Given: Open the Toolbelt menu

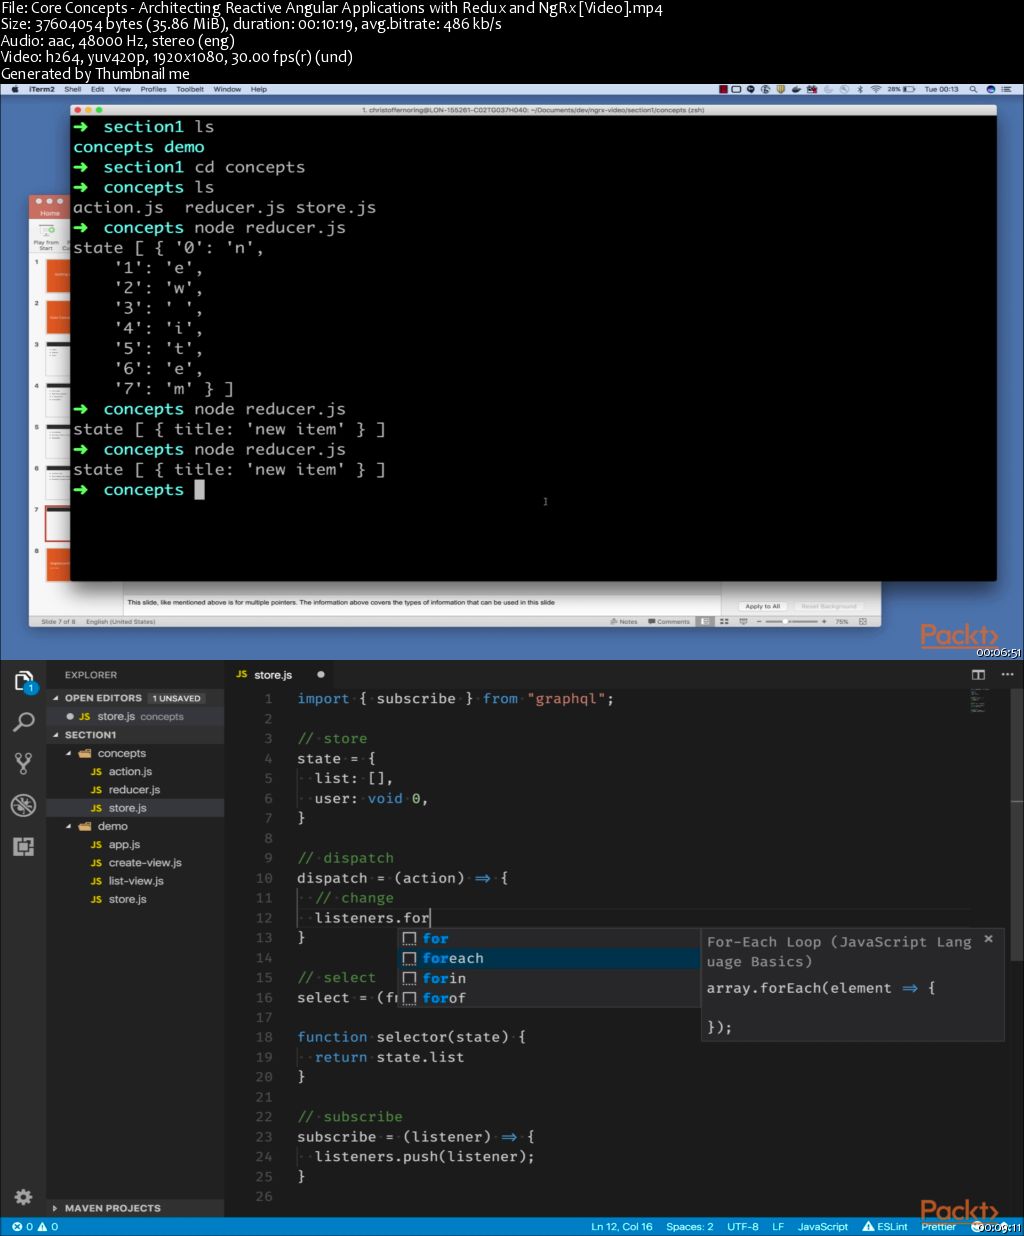Looking at the screenshot, I should point(190,89).
